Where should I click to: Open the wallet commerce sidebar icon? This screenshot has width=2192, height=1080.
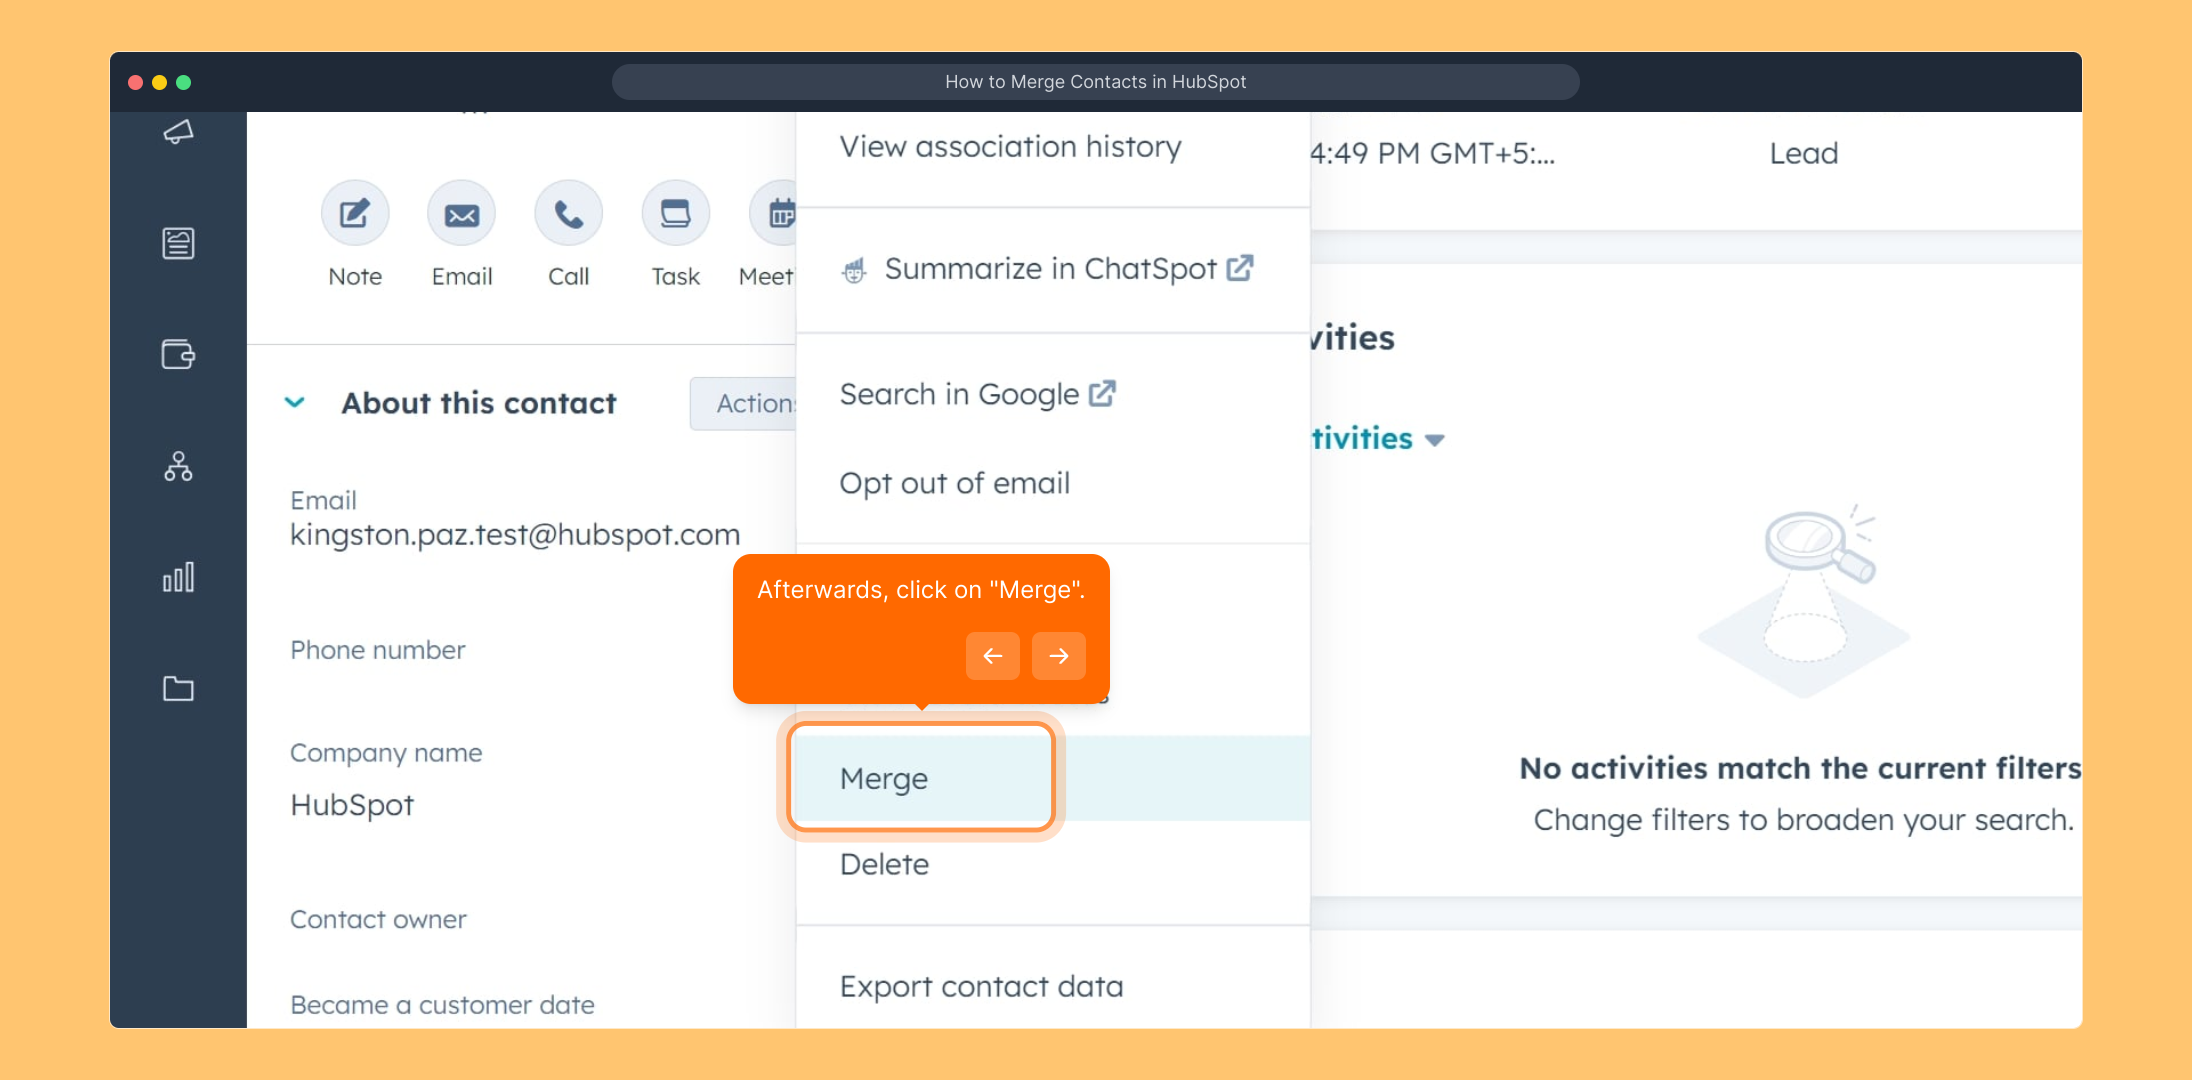[178, 354]
